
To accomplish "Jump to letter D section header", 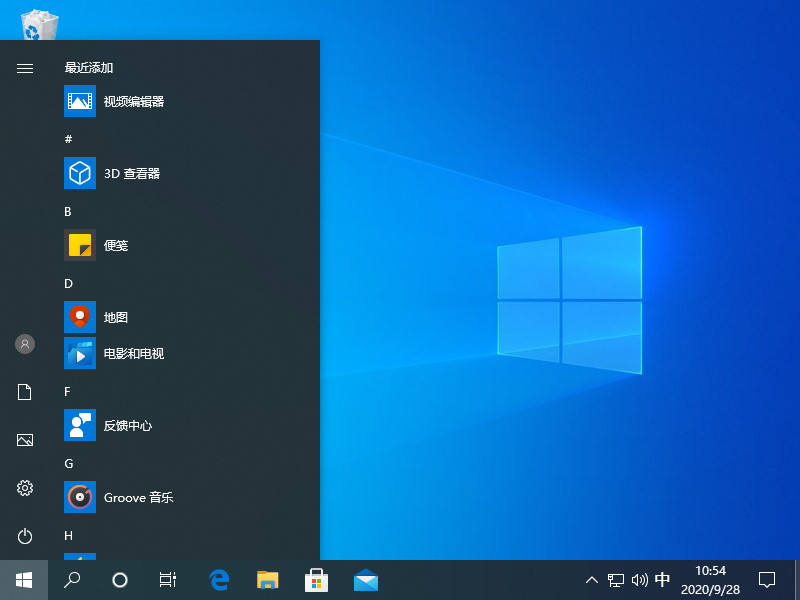I will coord(69,283).
